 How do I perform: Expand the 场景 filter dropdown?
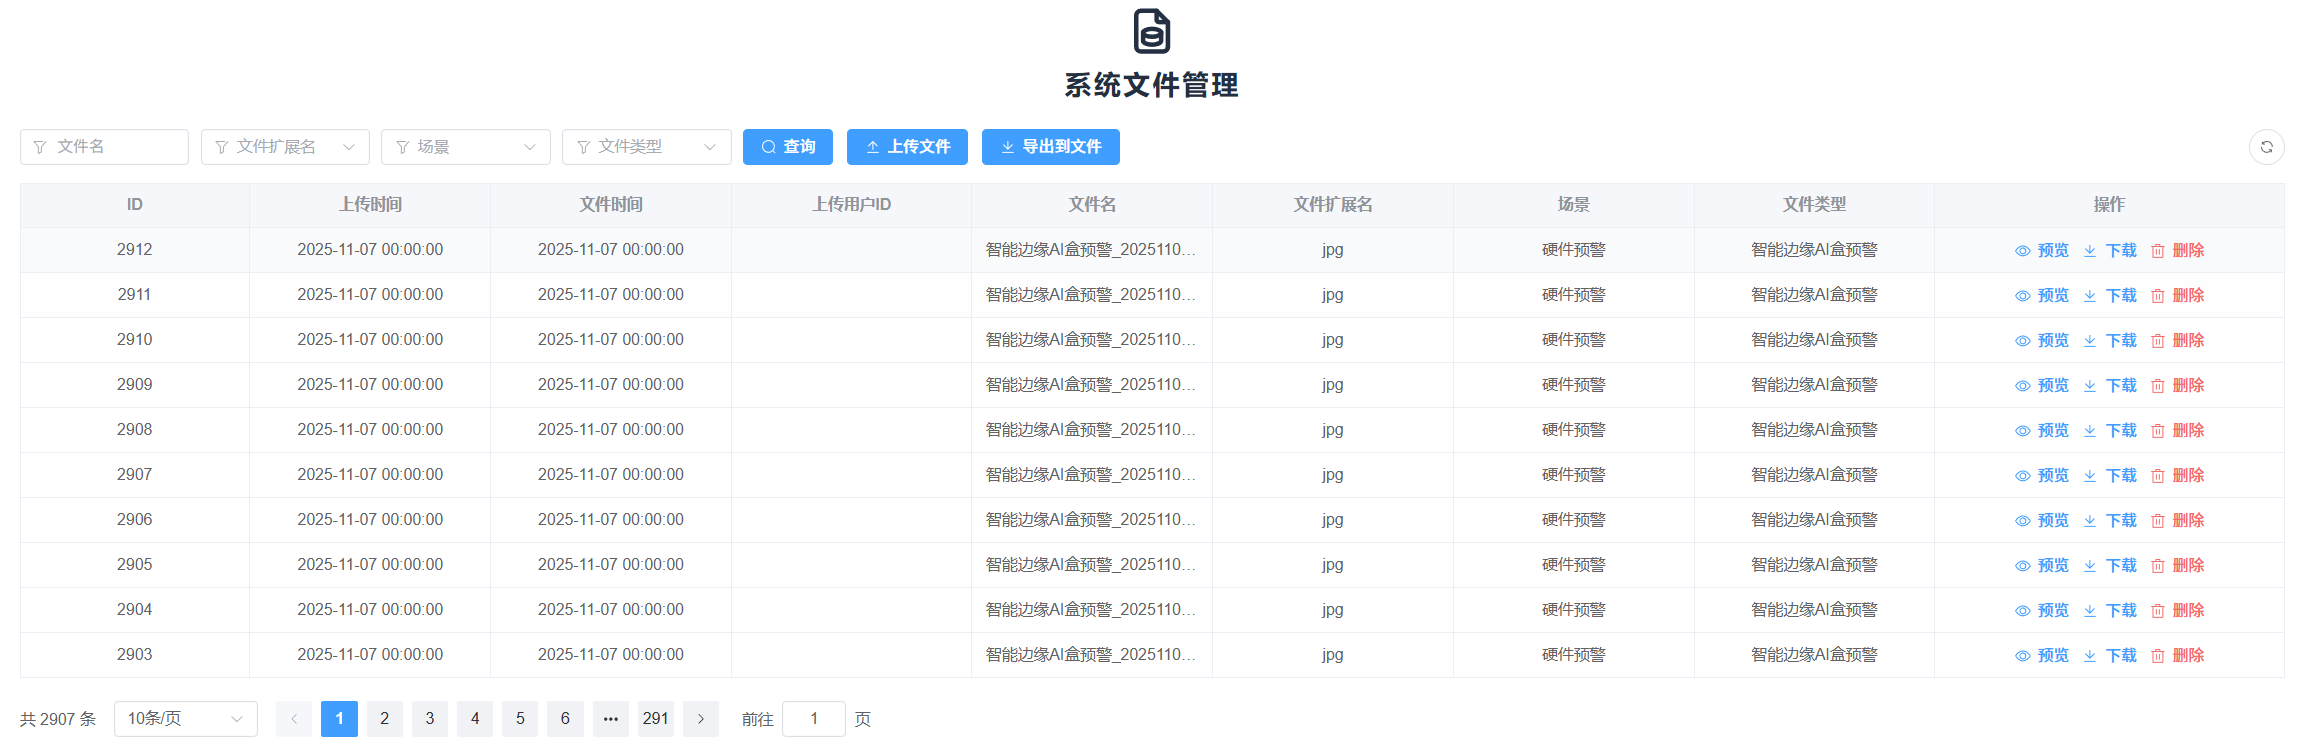[x=465, y=147]
